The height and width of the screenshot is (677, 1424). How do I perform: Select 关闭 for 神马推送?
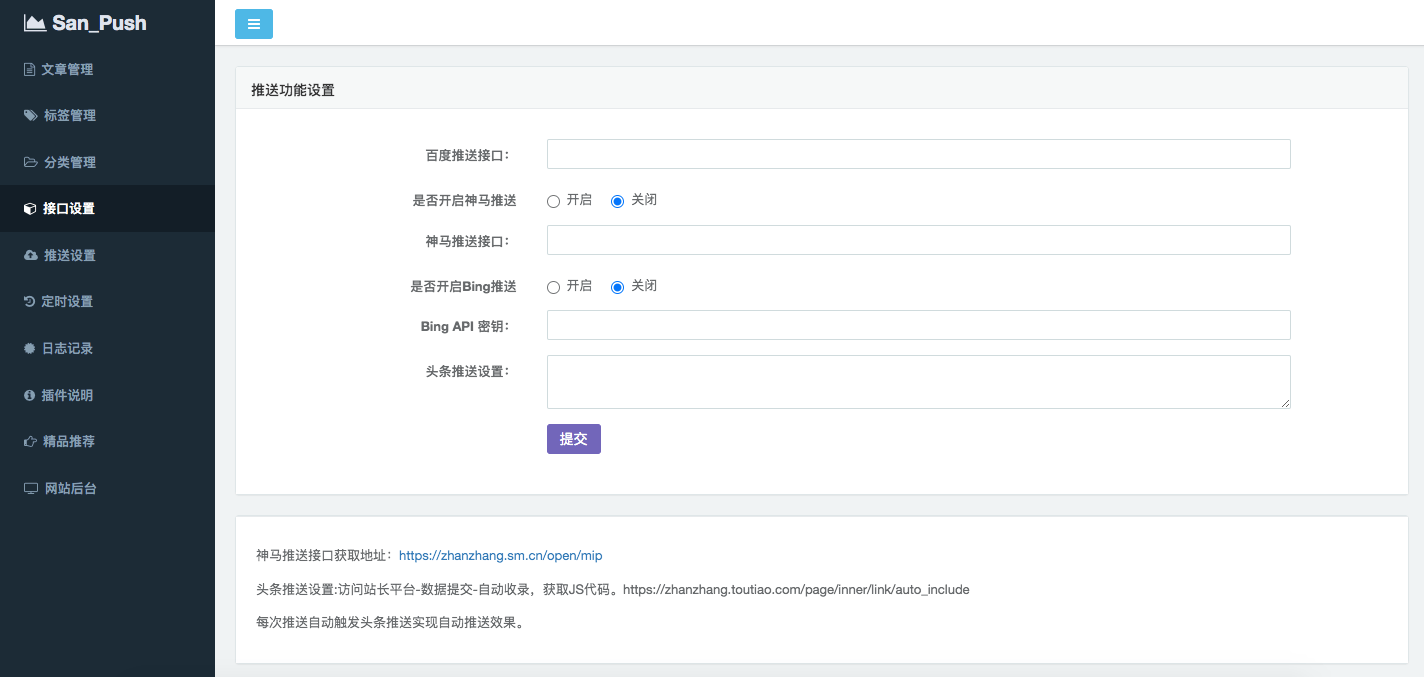pos(618,201)
